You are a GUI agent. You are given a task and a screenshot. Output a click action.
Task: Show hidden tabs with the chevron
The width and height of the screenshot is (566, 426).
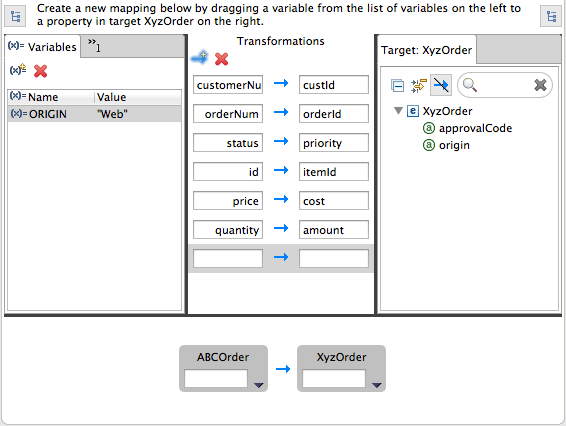pyautogui.click(x=95, y=45)
